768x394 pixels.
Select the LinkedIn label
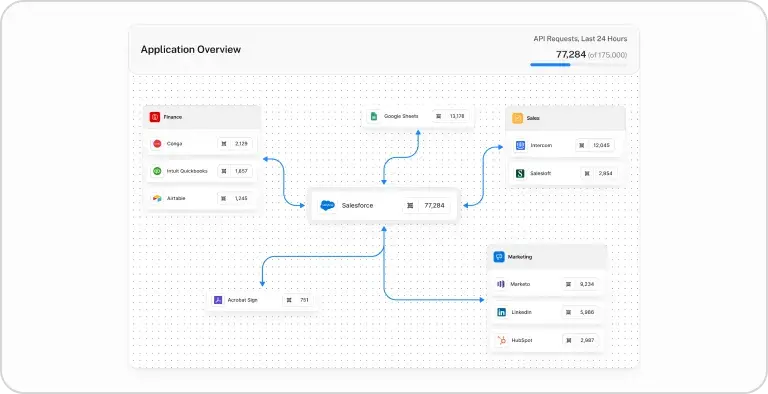[x=522, y=312]
